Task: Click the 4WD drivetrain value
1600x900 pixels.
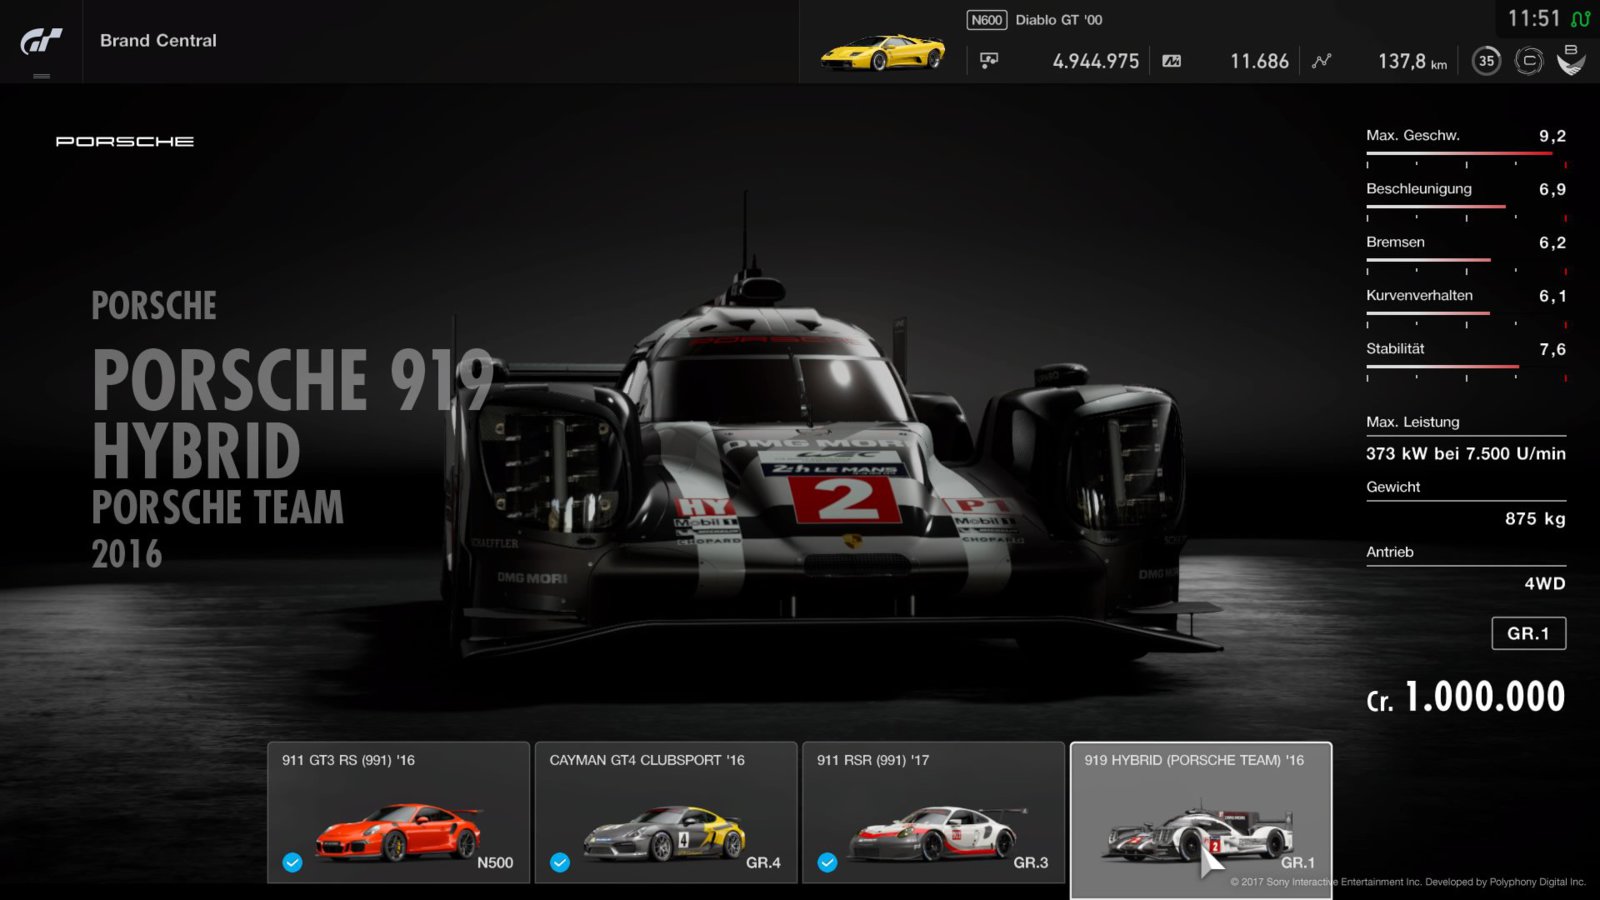Action: click(x=1545, y=584)
